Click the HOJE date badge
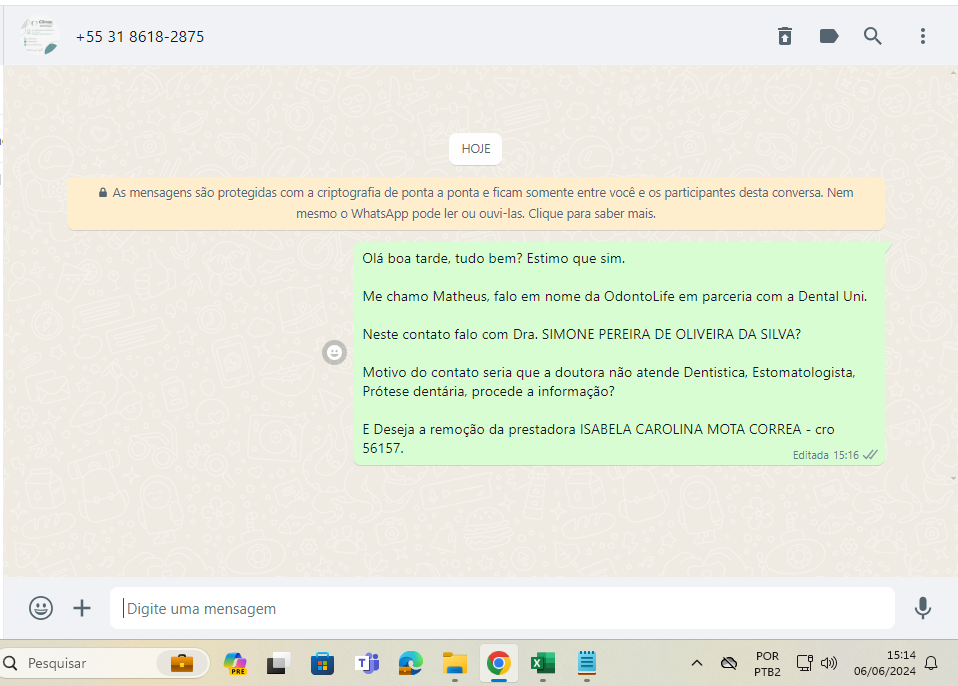This screenshot has height=686, width=958. 475,148
